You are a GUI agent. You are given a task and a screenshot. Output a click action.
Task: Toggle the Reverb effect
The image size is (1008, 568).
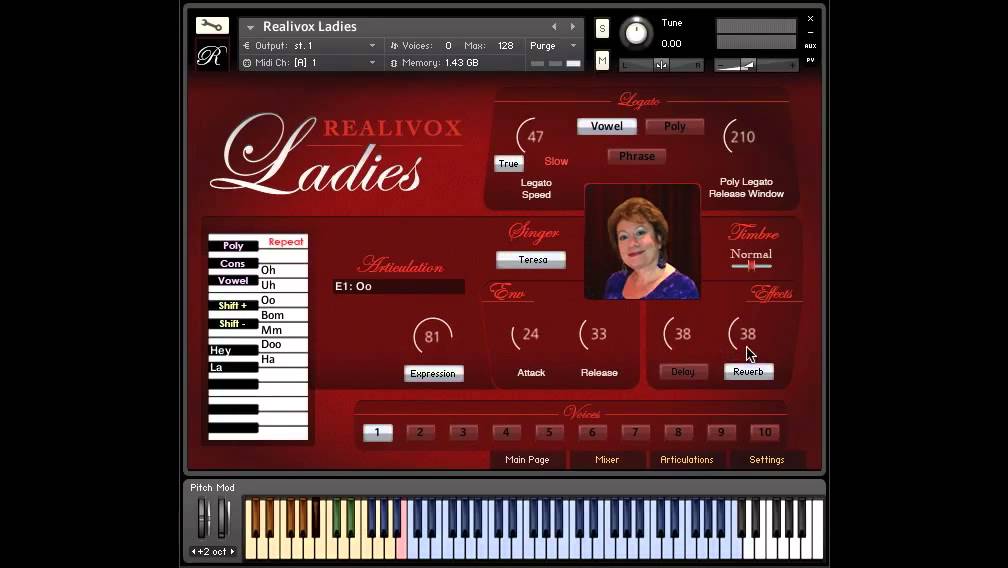(x=748, y=371)
